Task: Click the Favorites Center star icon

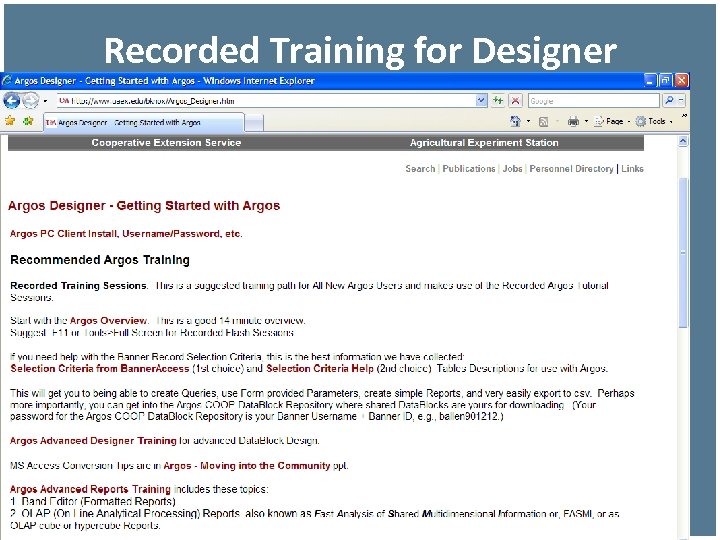Action: tap(10, 121)
